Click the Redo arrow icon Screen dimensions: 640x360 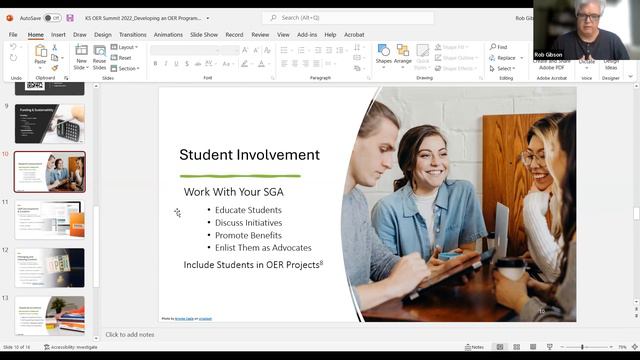click(x=13, y=58)
